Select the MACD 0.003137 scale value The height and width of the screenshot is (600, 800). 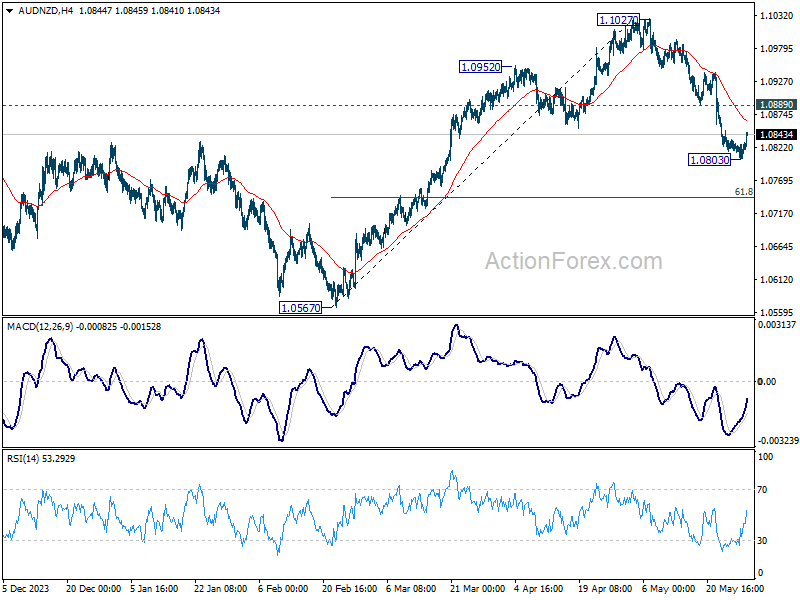[777, 324]
